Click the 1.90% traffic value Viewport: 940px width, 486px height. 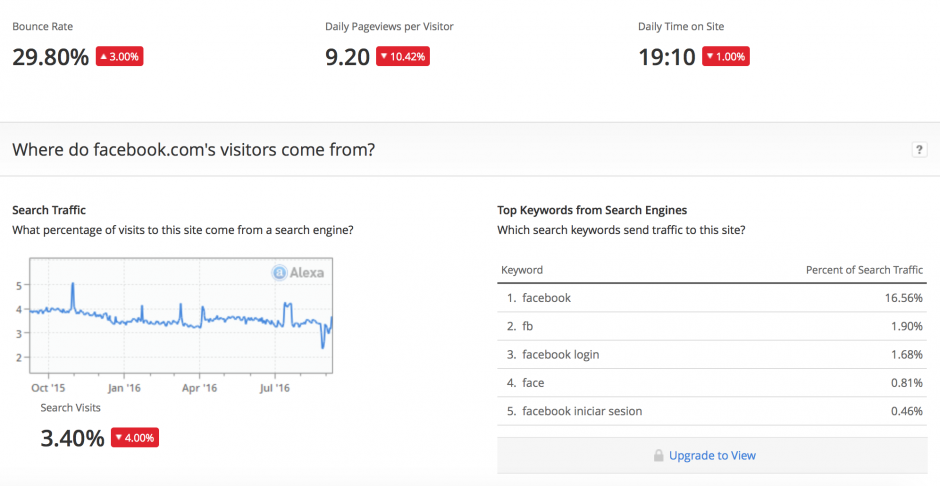point(906,326)
